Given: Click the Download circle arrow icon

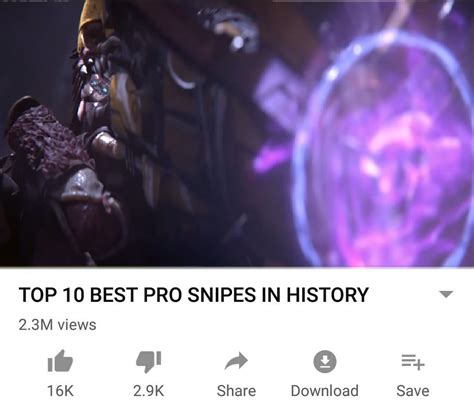Looking at the screenshot, I should coord(325,362).
